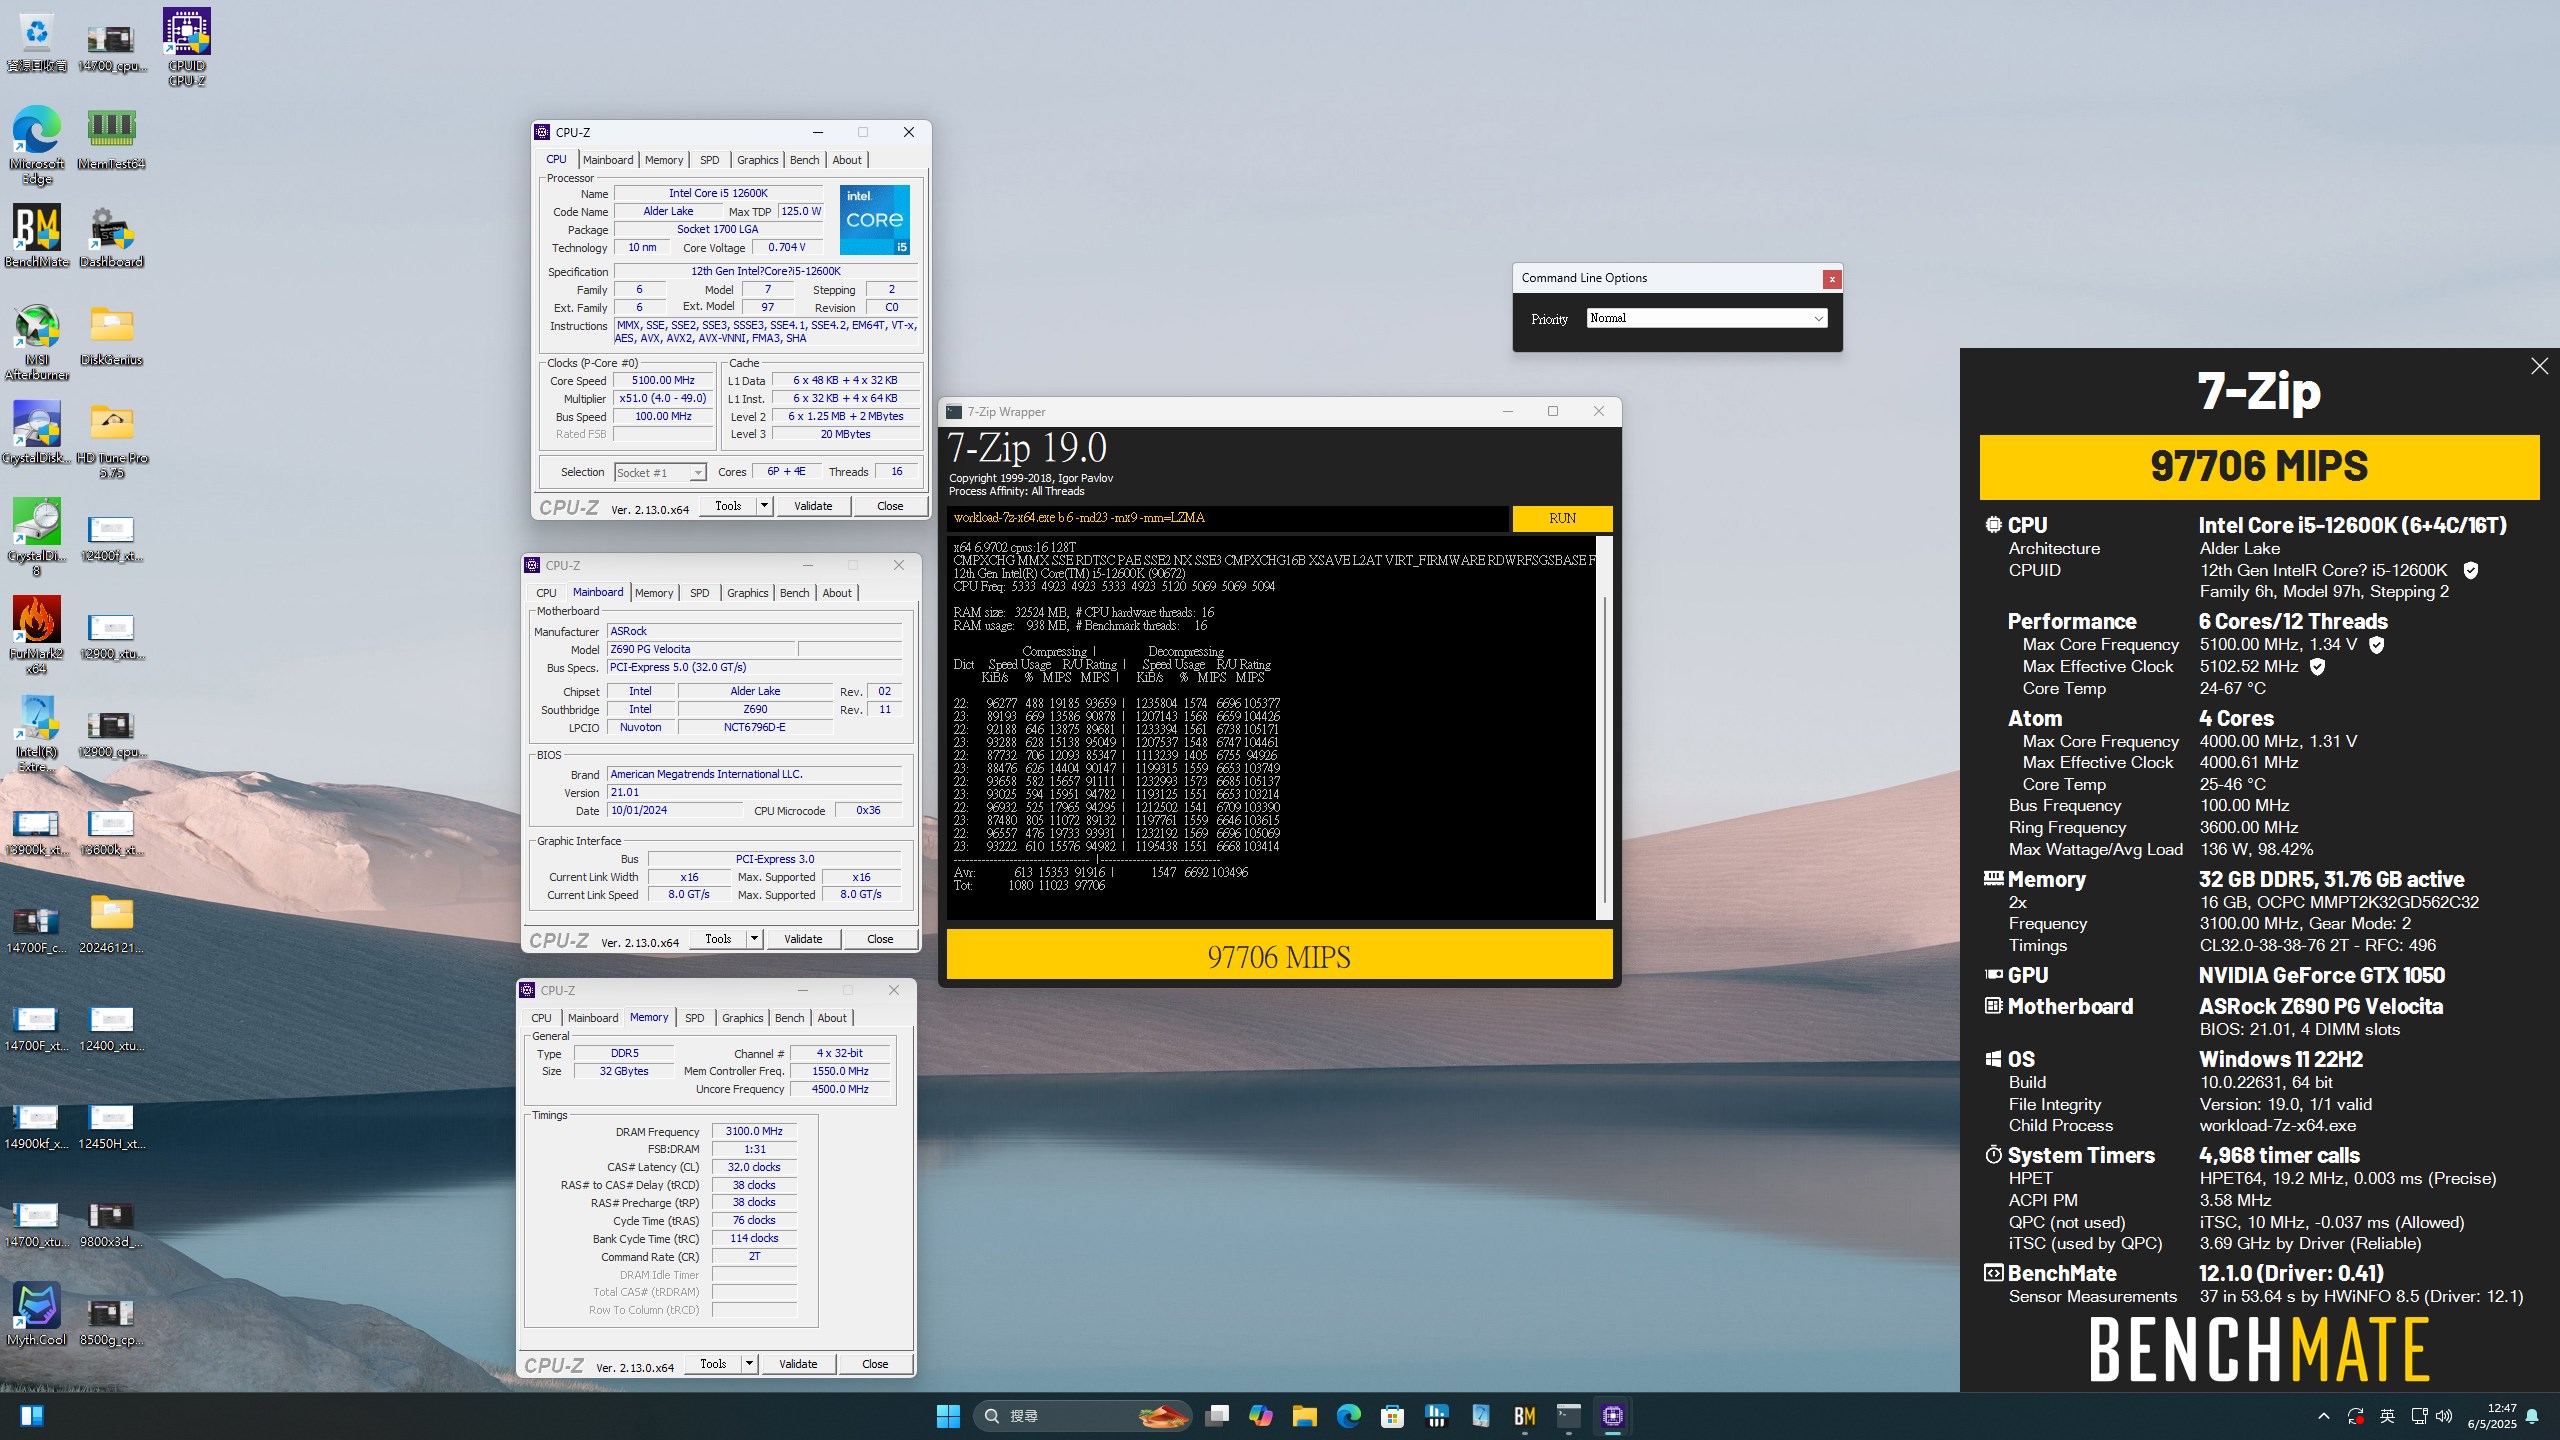Open the Microsoft Edge desktop shortcut
This screenshot has width=2560, height=1440.
click(x=37, y=145)
